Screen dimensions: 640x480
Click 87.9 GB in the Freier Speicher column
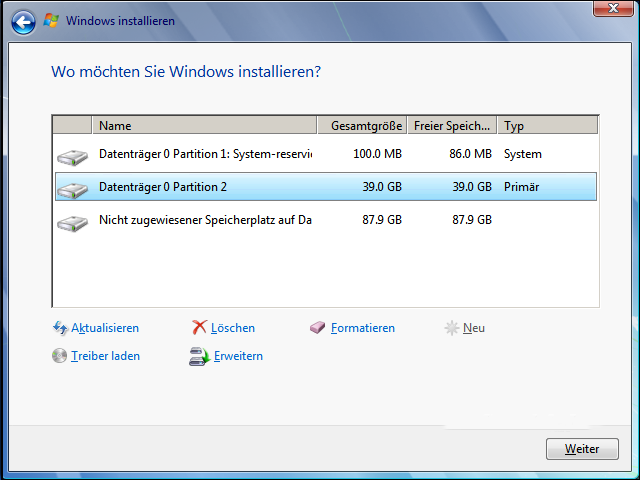coord(472,220)
